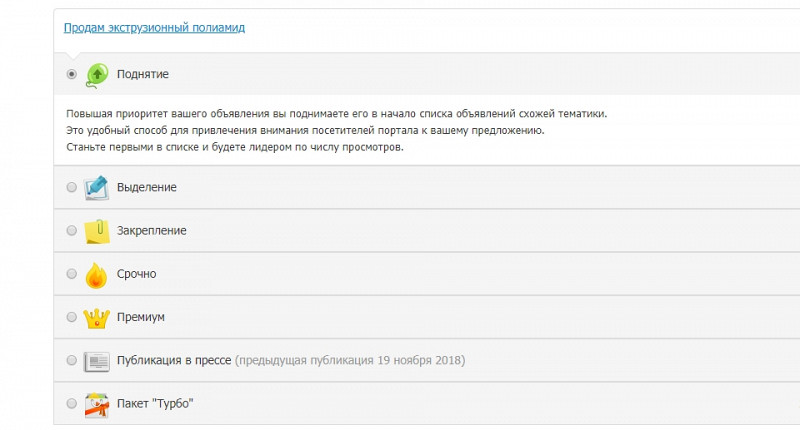Screen dimensions: 800x430
Task: Click the golden crown Премиум icon
Action: pyautogui.click(x=96, y=318)
